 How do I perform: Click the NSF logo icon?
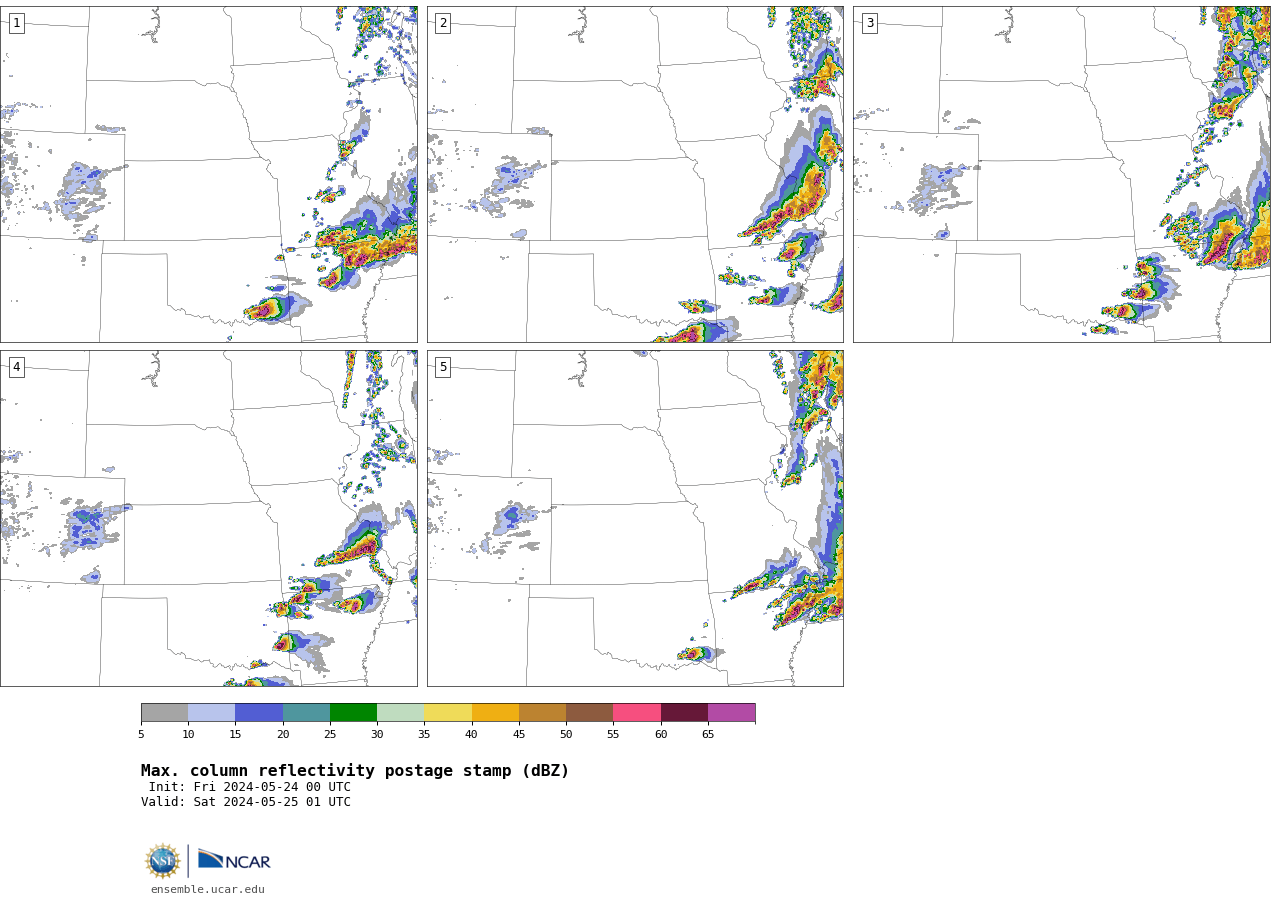(163, 861)
